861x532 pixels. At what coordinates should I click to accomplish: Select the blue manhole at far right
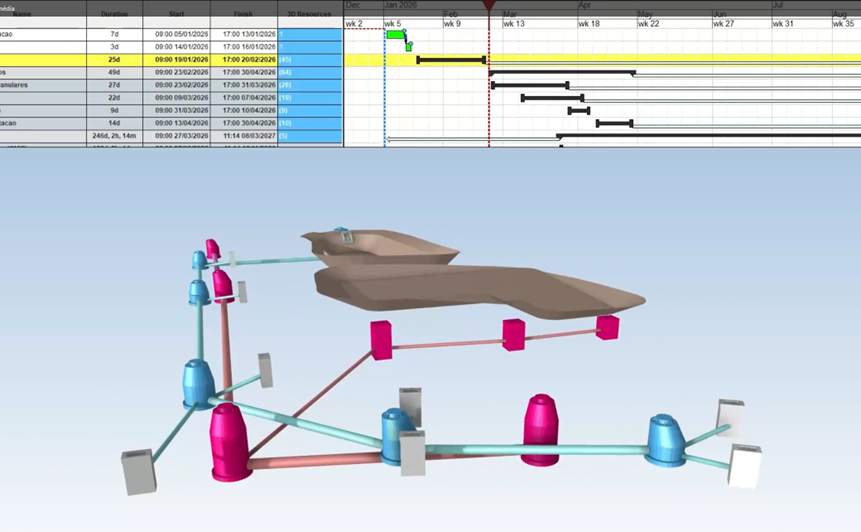(663, 439)
